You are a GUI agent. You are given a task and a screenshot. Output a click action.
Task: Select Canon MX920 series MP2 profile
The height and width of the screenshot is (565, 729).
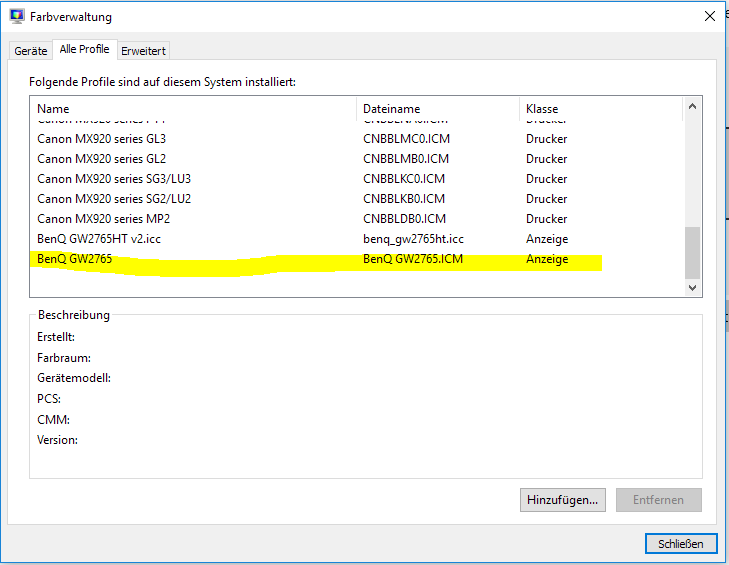102,219
